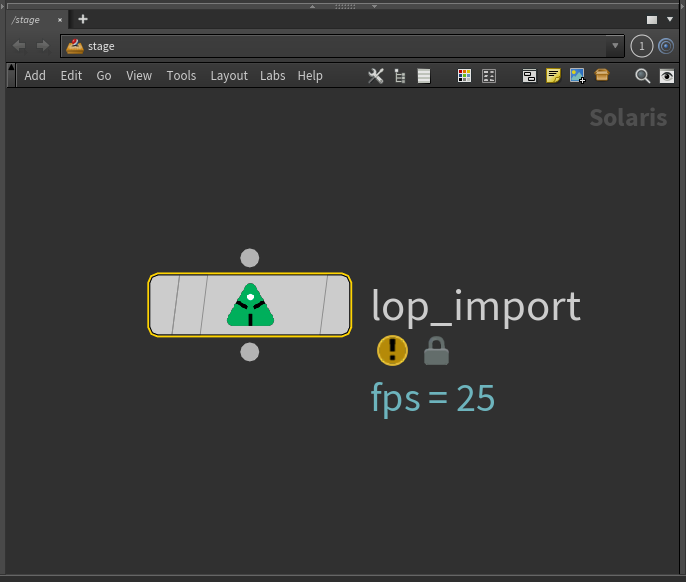
Task: Click the menu bar left grip handle
Action: pos(11,75)
